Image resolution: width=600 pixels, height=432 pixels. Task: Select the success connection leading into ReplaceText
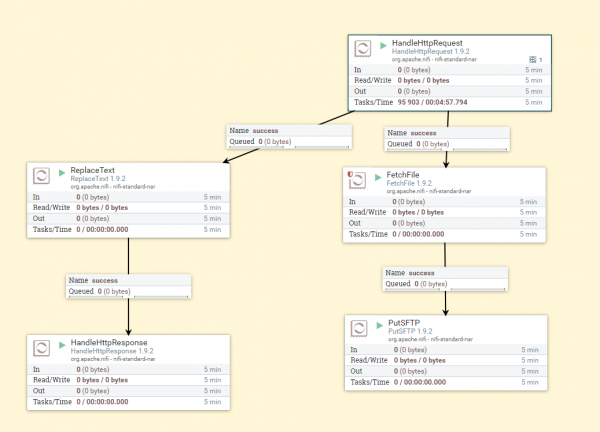click(290, 136)
